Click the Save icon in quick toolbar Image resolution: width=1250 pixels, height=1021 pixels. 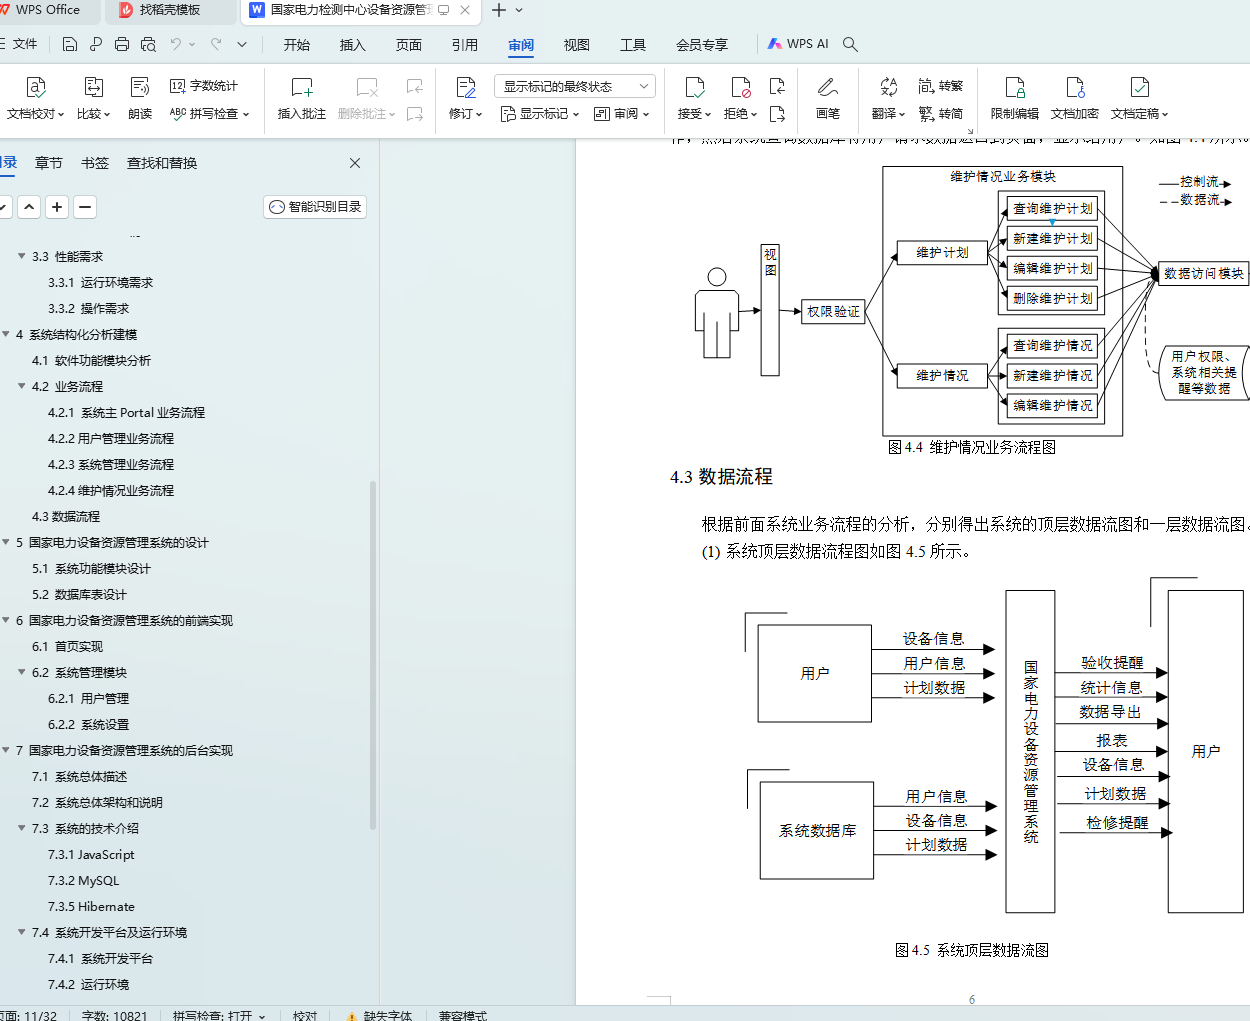[69, 44]
